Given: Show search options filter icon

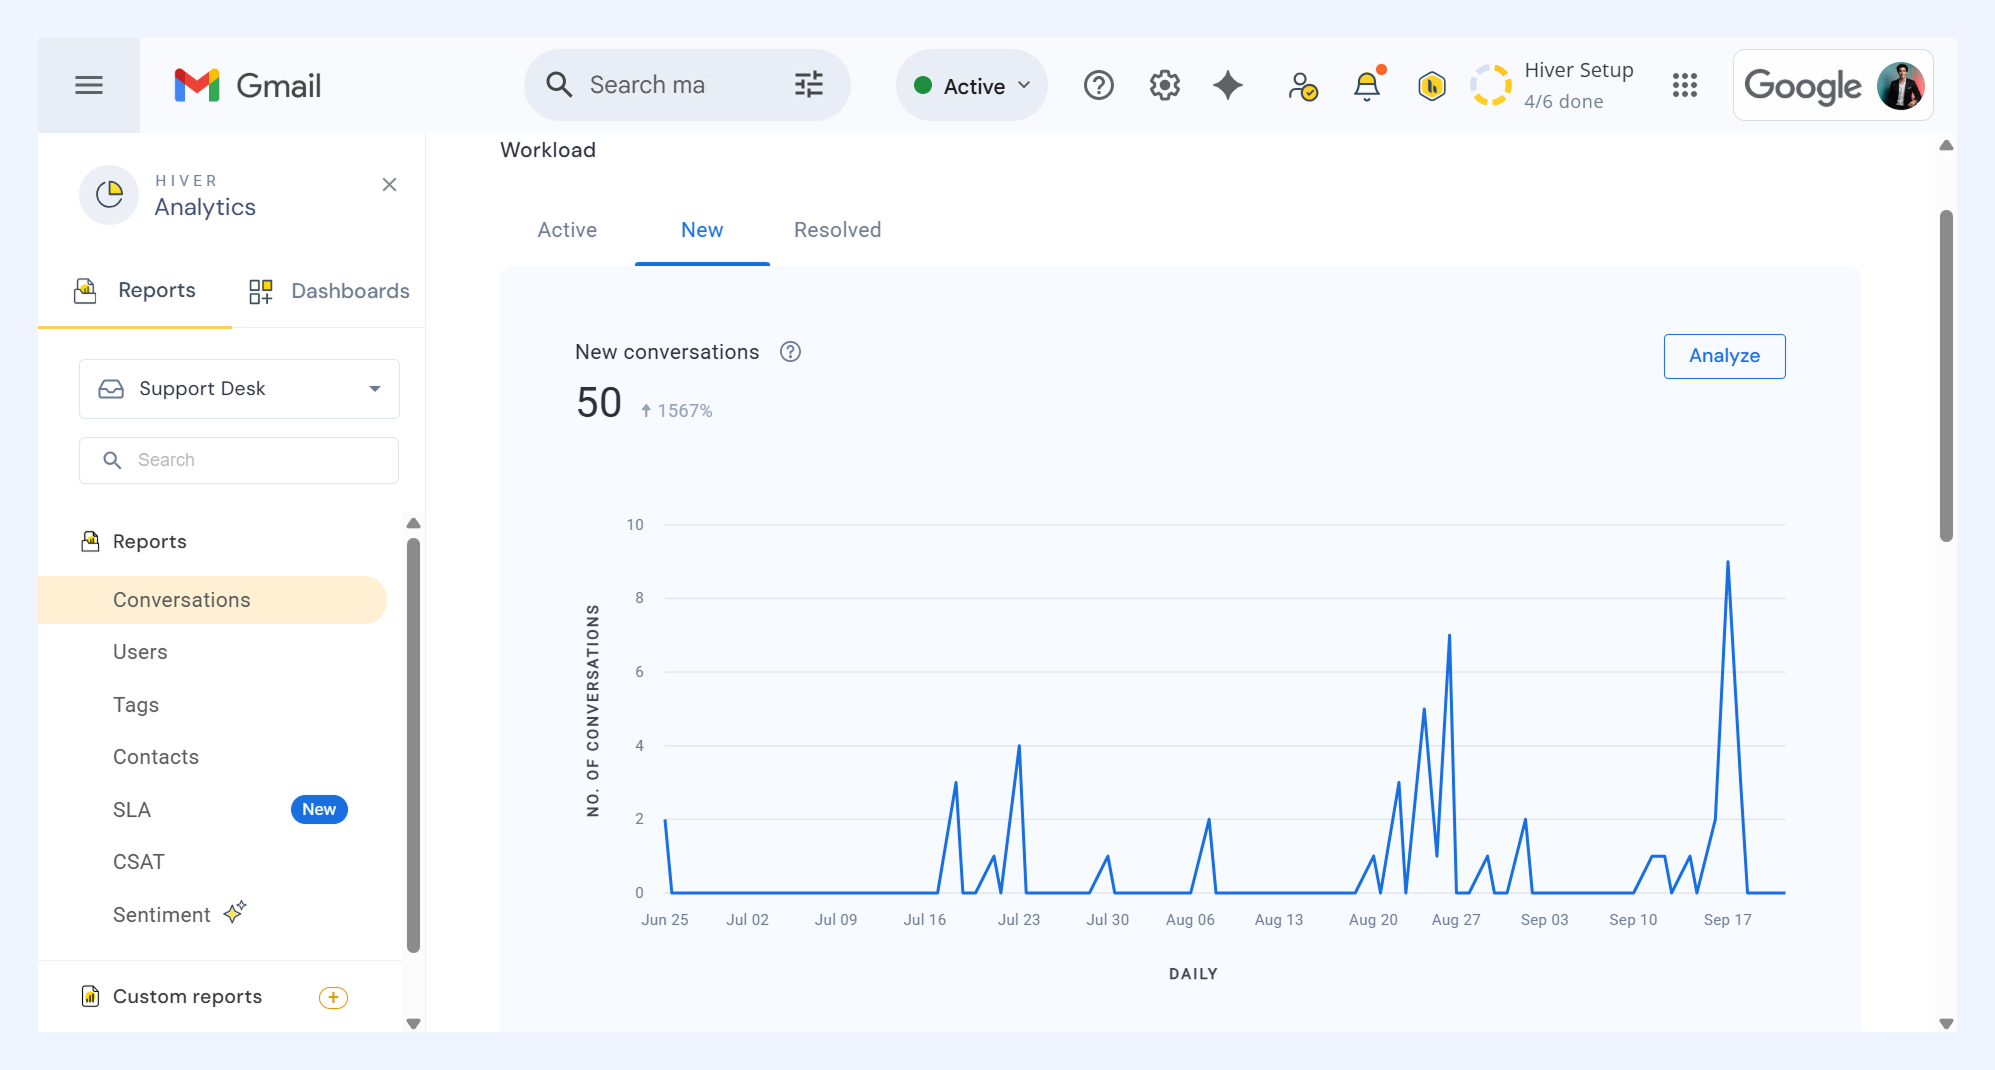Looking at the screenshot, I should click(809, 85).
